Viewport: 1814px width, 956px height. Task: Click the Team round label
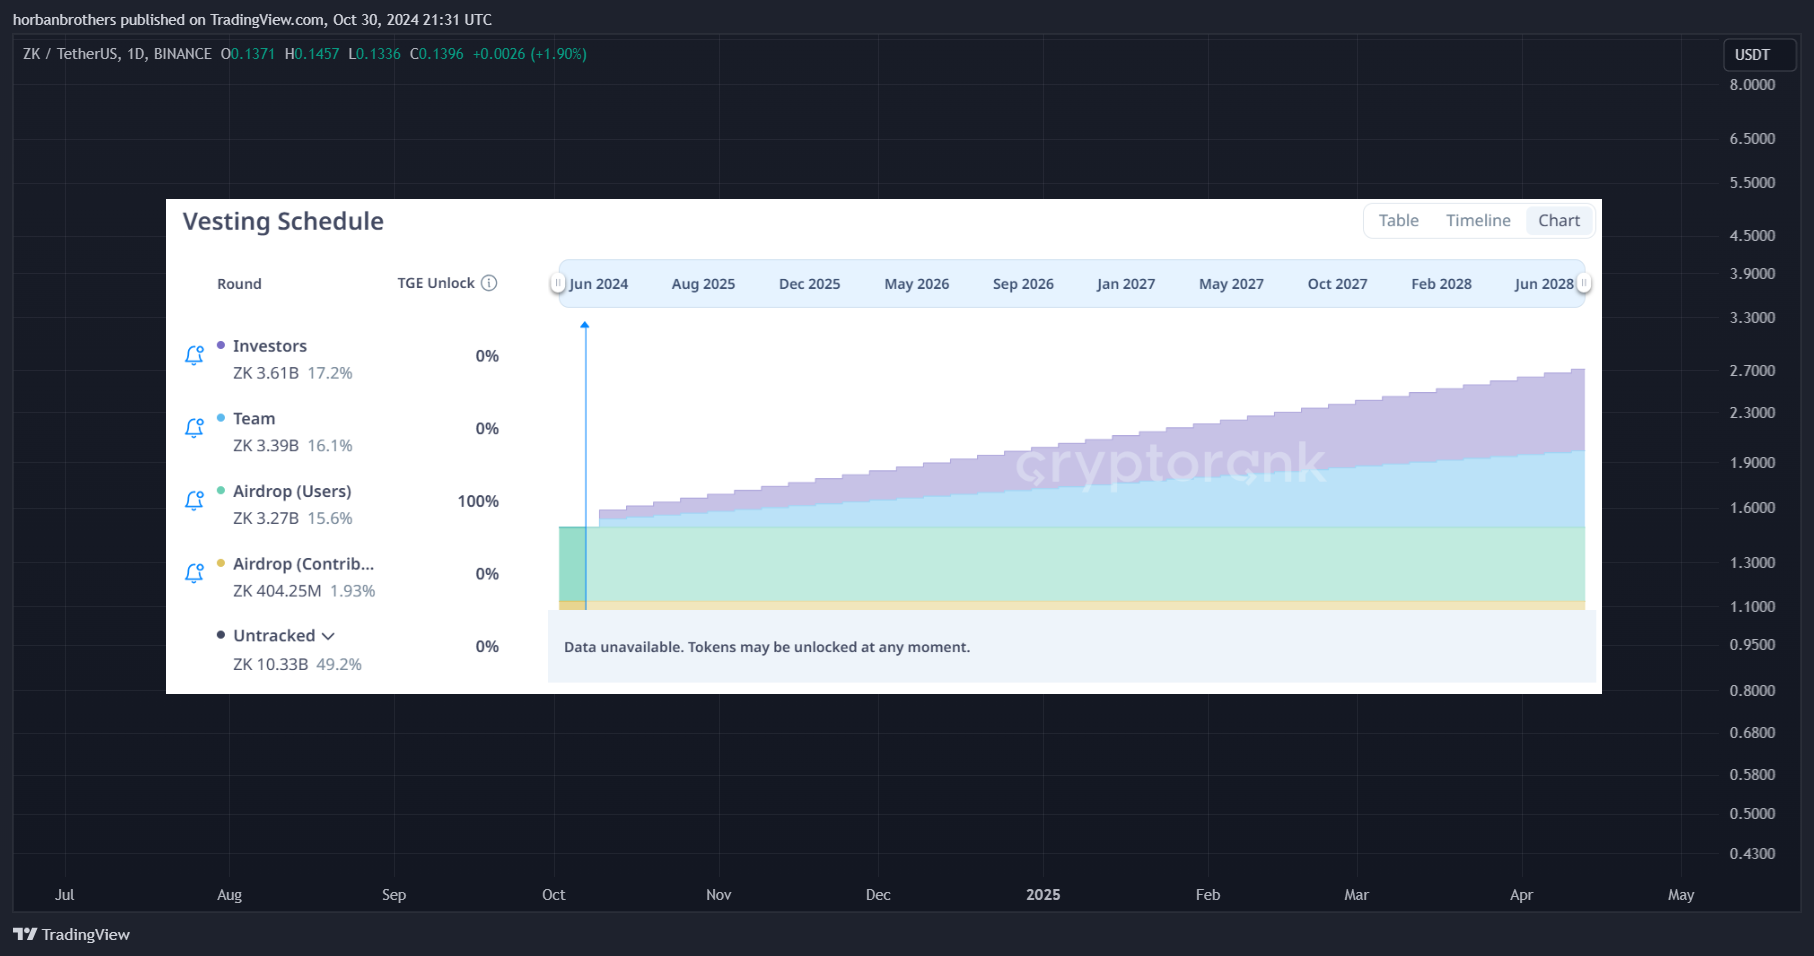pos(254,419)
